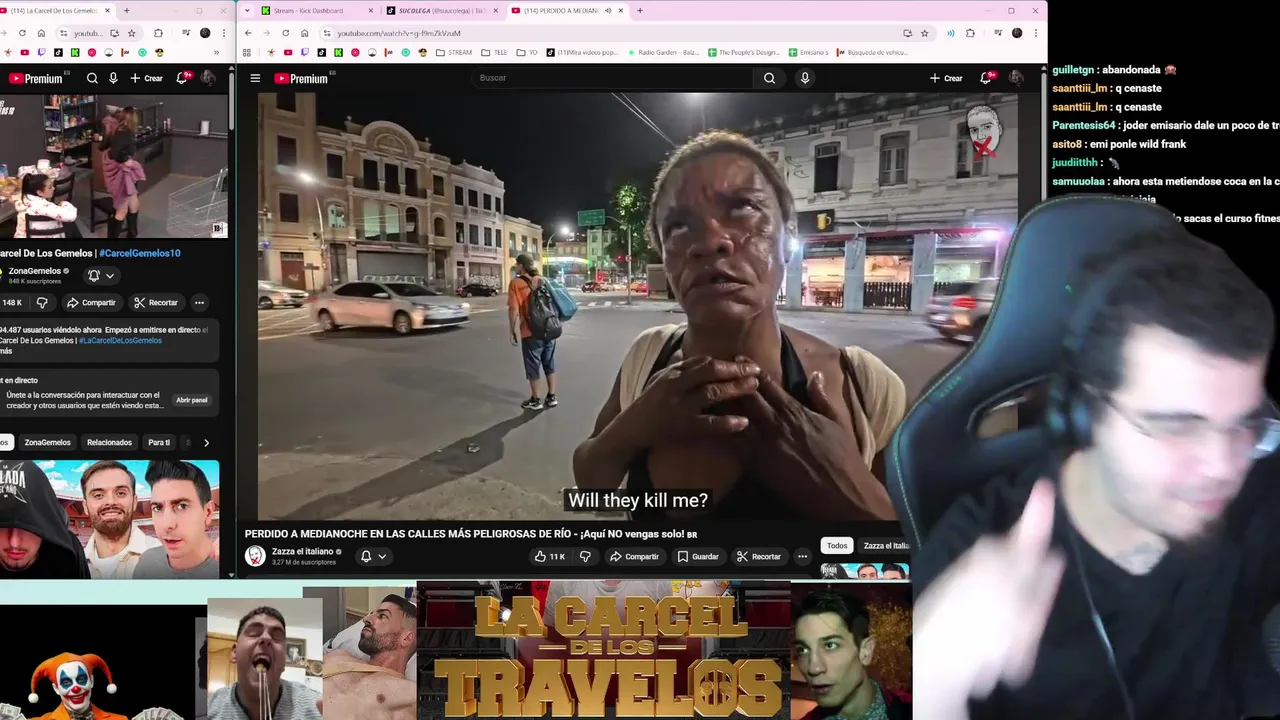Open TELE bookmarks folder
The height and width of the screenshot is (720, 1280).
494,52
